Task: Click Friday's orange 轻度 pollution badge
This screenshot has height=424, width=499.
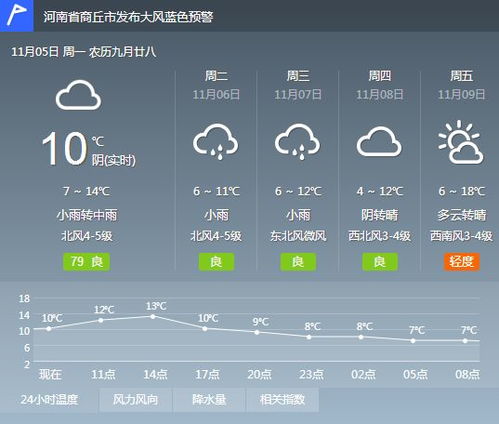Action: click(461, 261)
